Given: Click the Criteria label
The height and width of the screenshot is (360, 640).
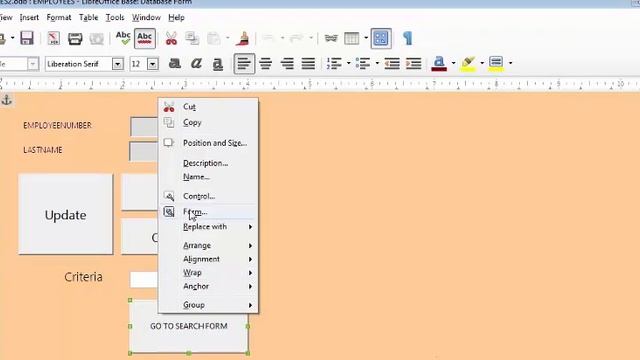Looking at the screenshot, I should click(83, 277).
